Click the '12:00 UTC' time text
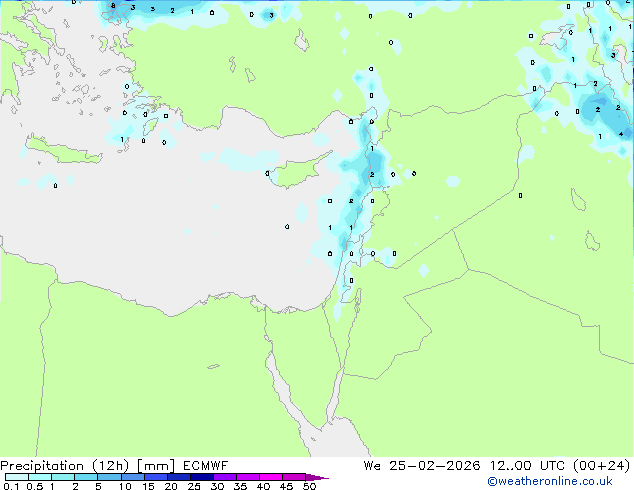Image resolution: width=634 pixels, height=490 pixels. (x=526, y=466)
